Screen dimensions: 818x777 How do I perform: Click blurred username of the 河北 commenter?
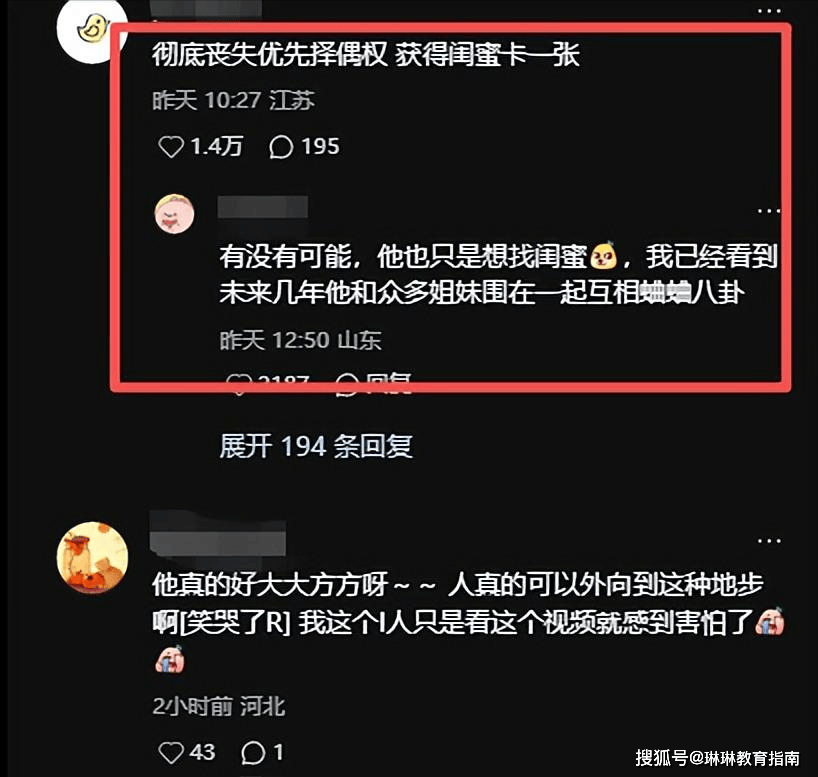[x=218, y=534]
